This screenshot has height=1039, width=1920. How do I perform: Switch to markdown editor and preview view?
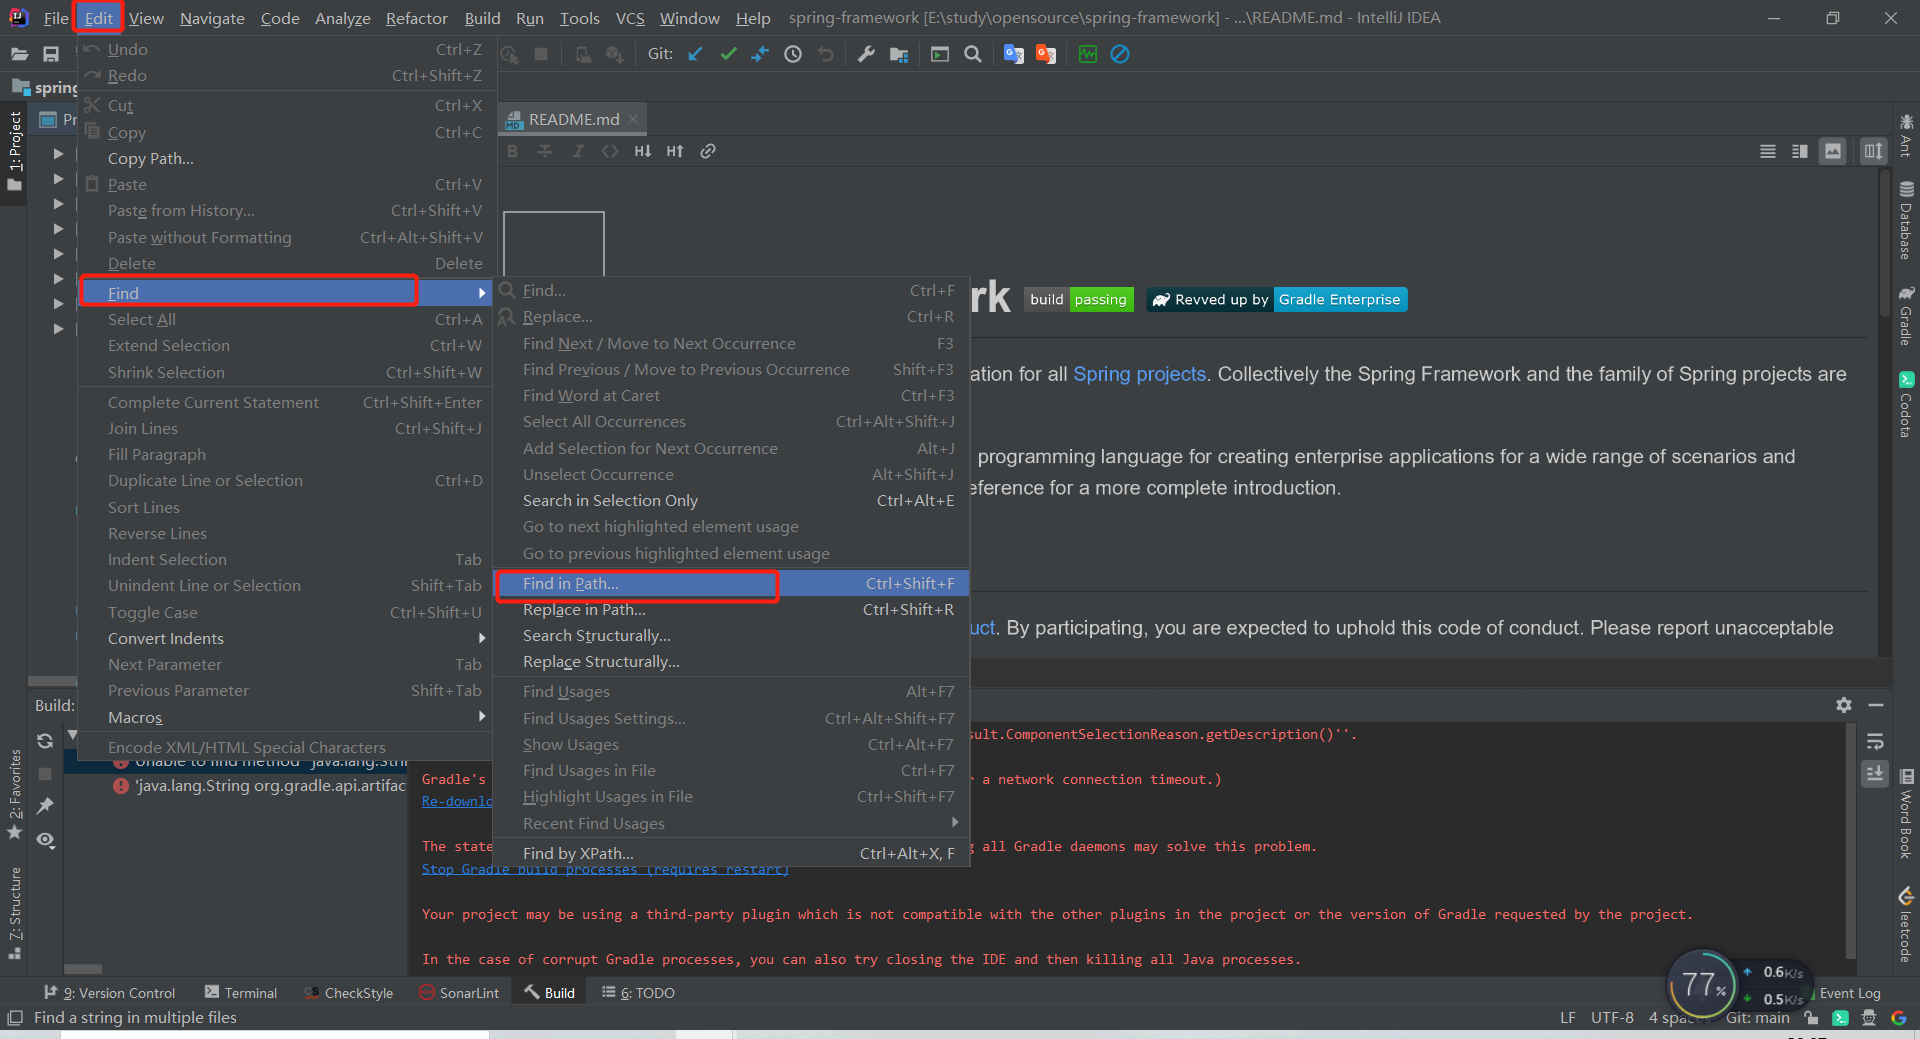tap(1800, 151)
